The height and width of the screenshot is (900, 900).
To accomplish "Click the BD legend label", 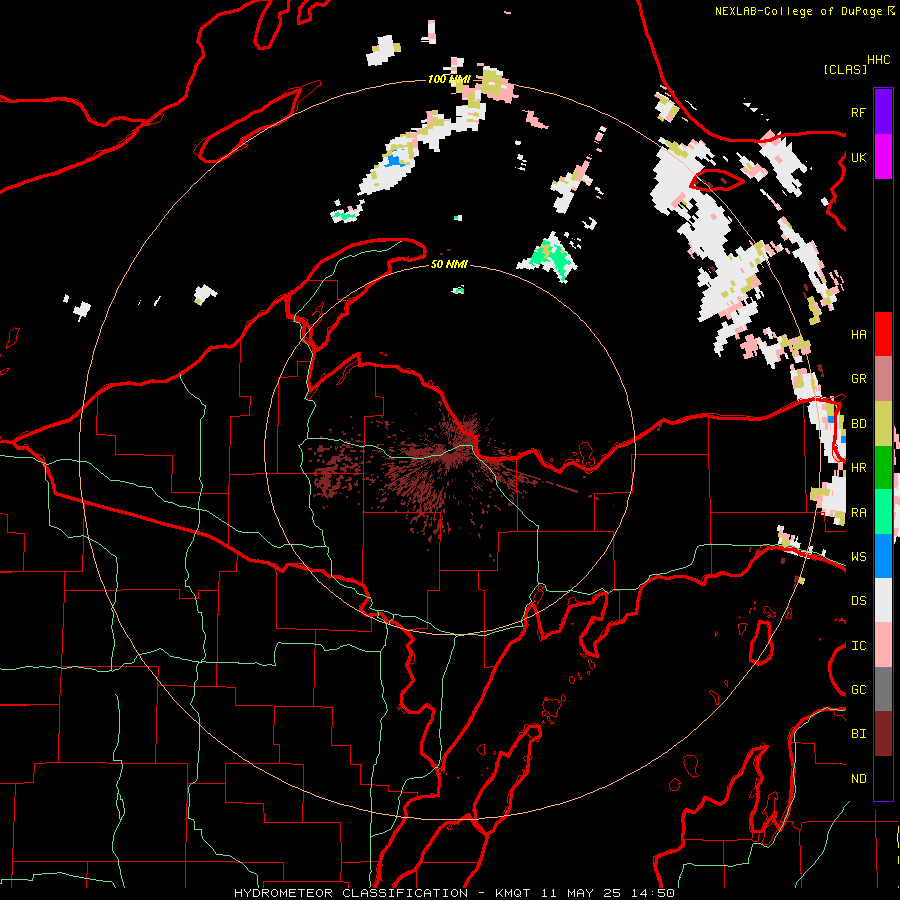I will pos(858,424).
